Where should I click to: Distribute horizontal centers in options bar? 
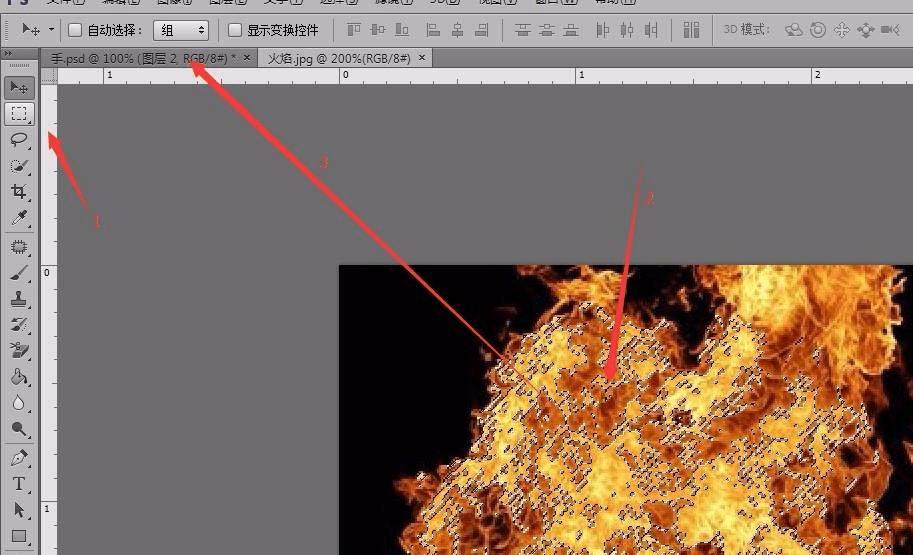[627, 30]
